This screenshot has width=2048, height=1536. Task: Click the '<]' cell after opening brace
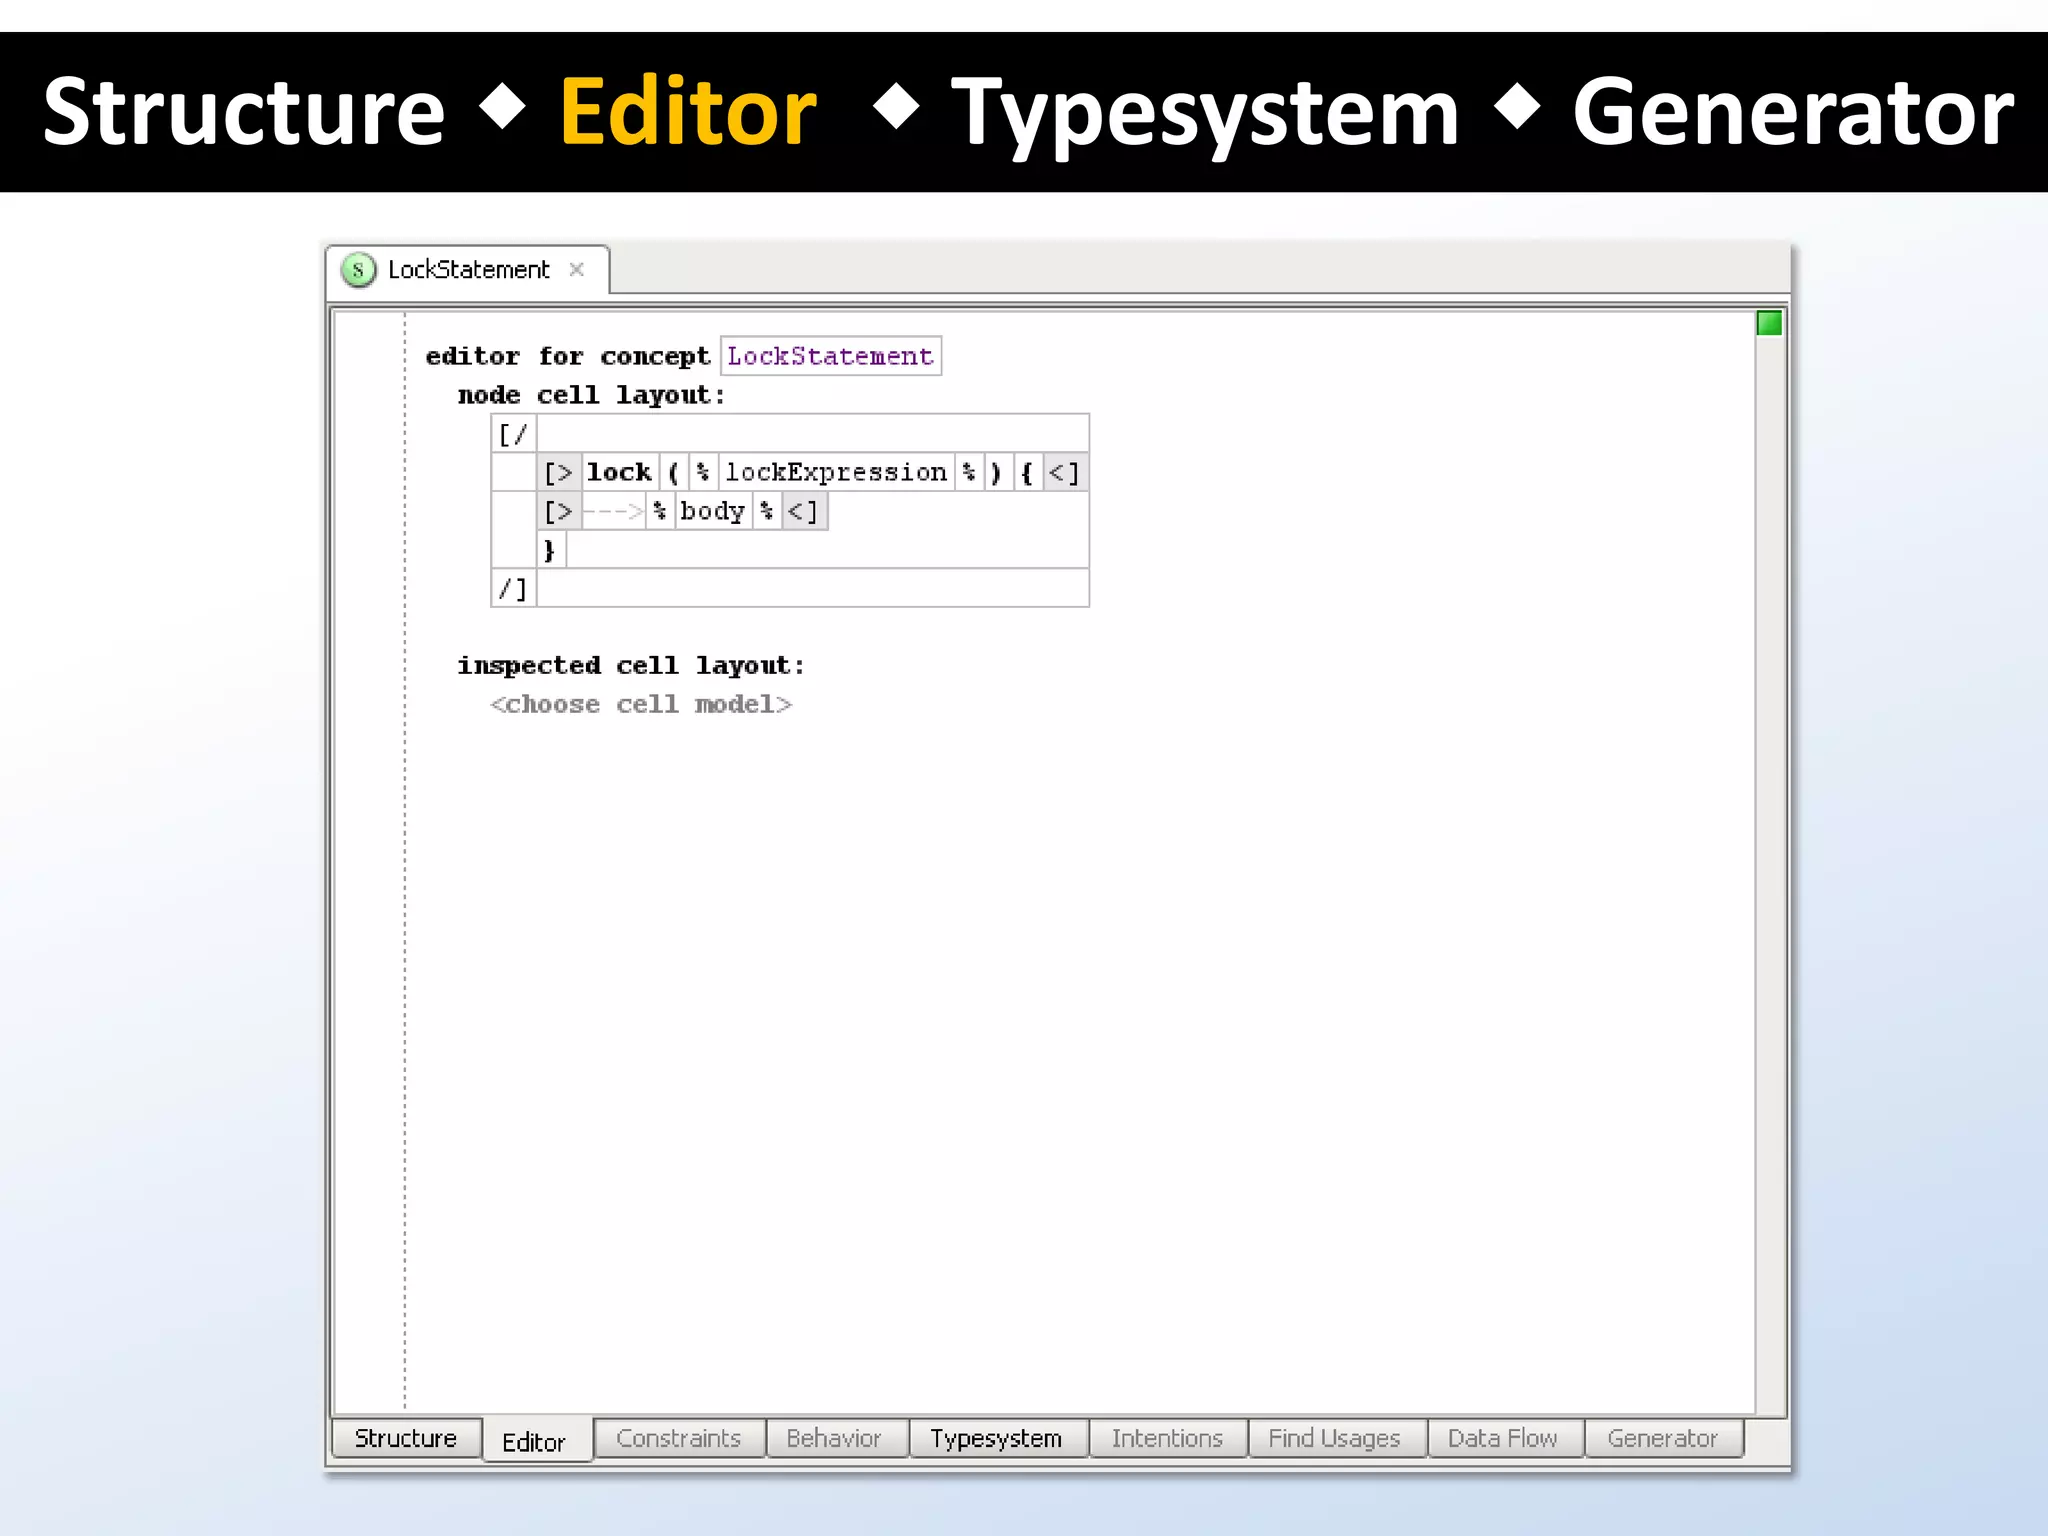click(1064, 472)
